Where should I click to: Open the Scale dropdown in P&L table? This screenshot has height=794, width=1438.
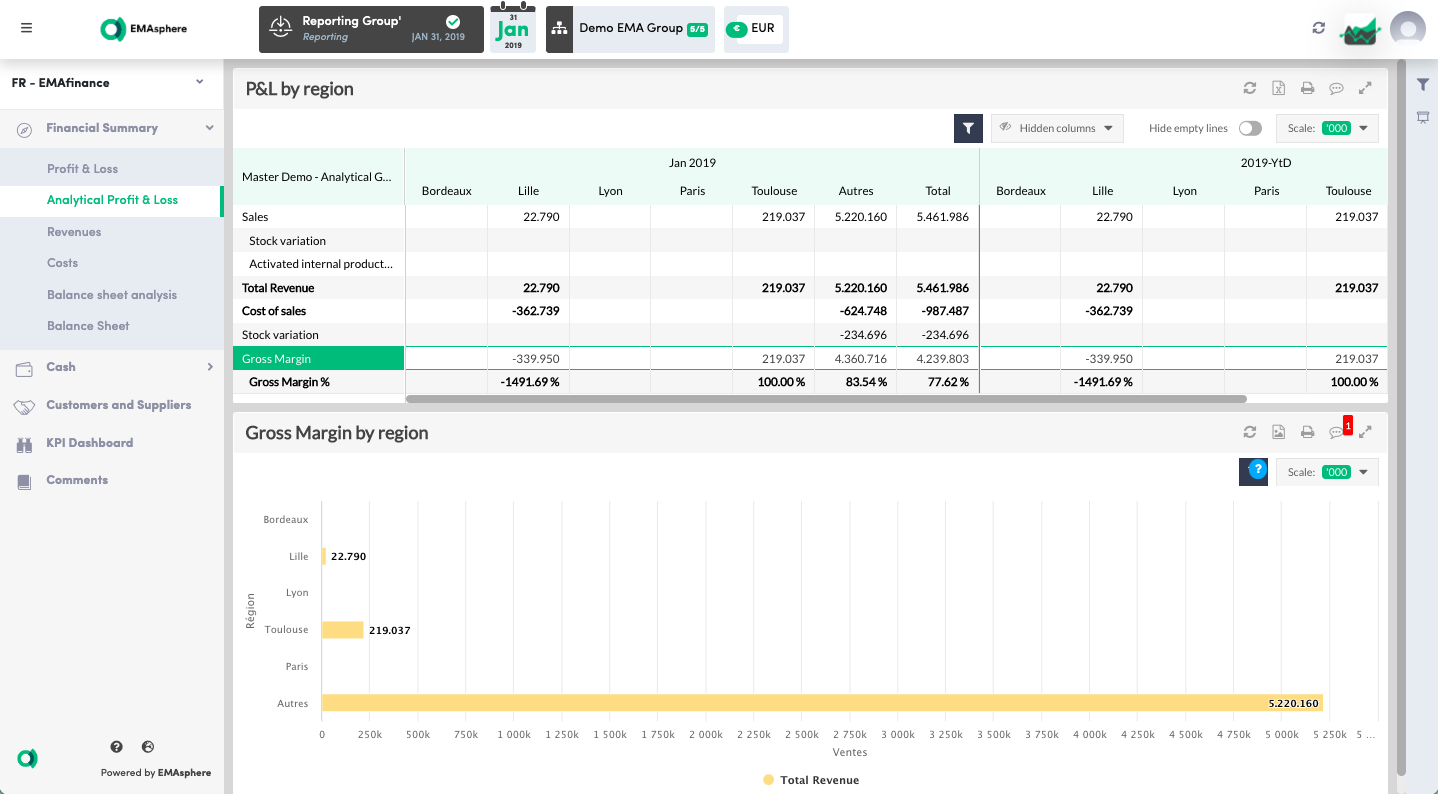tap(1327, 128)
